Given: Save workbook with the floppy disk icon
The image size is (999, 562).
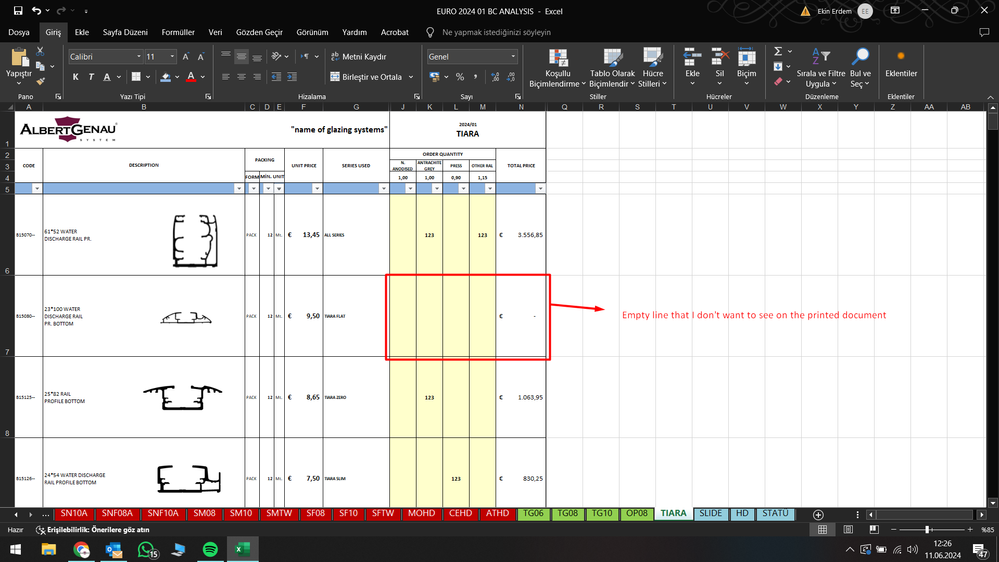Looking at the screenshot, I should point(18,11).
